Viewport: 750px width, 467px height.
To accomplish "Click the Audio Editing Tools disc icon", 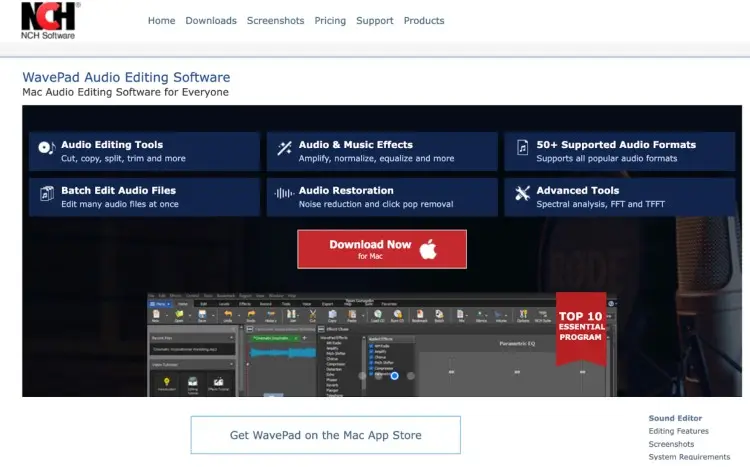I will pos(46,148).
